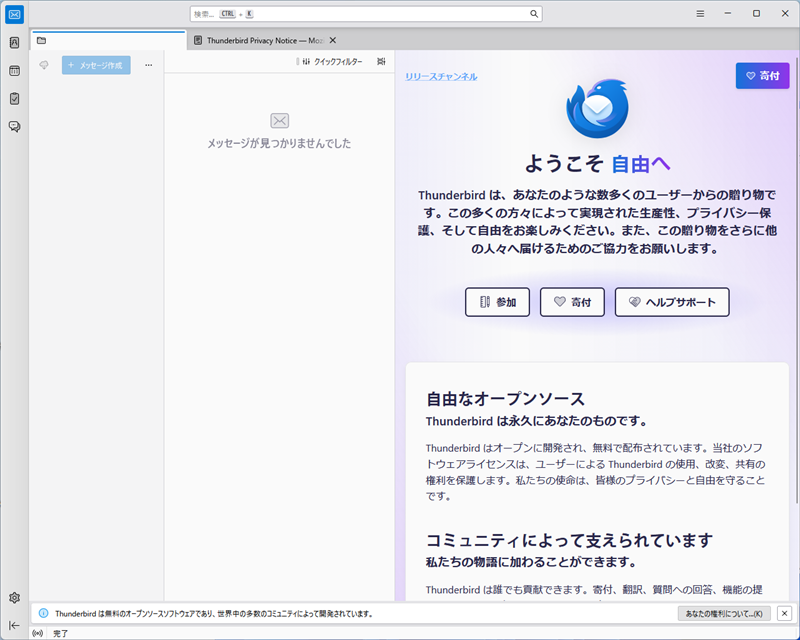Click the online status icon in status bar

[38, 633]
